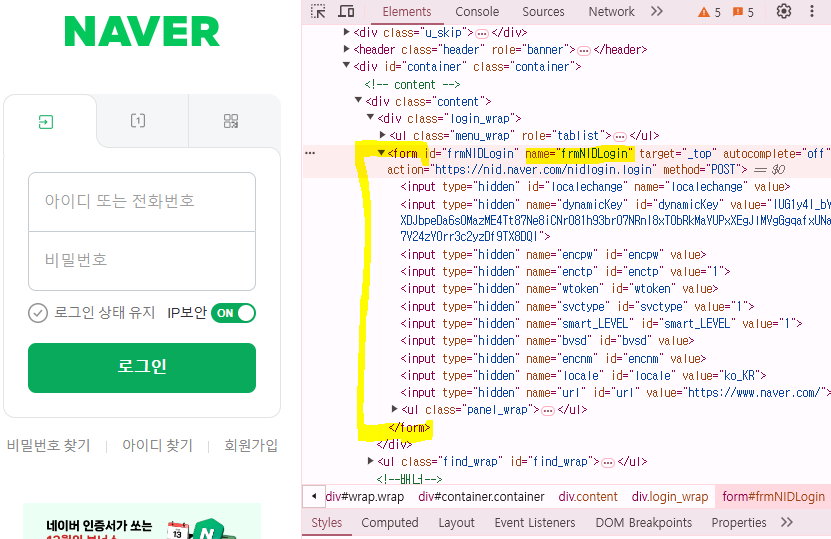Expand ellipsis in panel_wrap ul

(548, 411)
